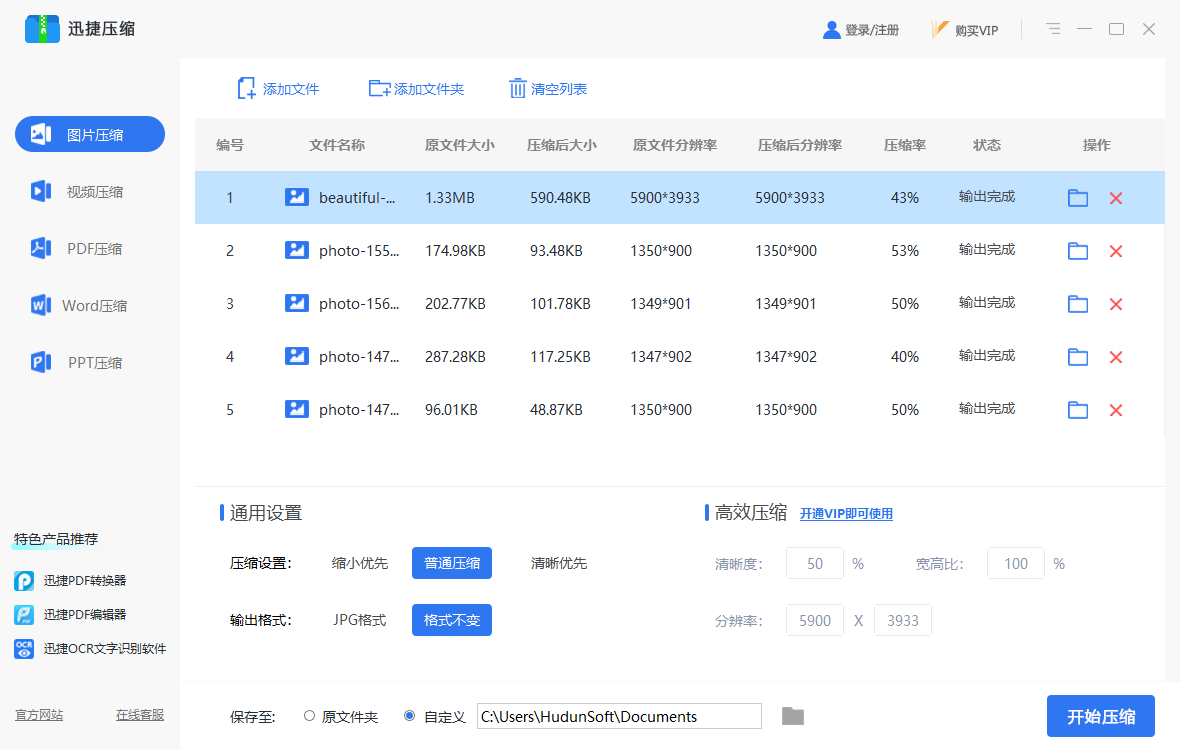
Task: Click the 压缩率 column header
Action: pos(905,144)
